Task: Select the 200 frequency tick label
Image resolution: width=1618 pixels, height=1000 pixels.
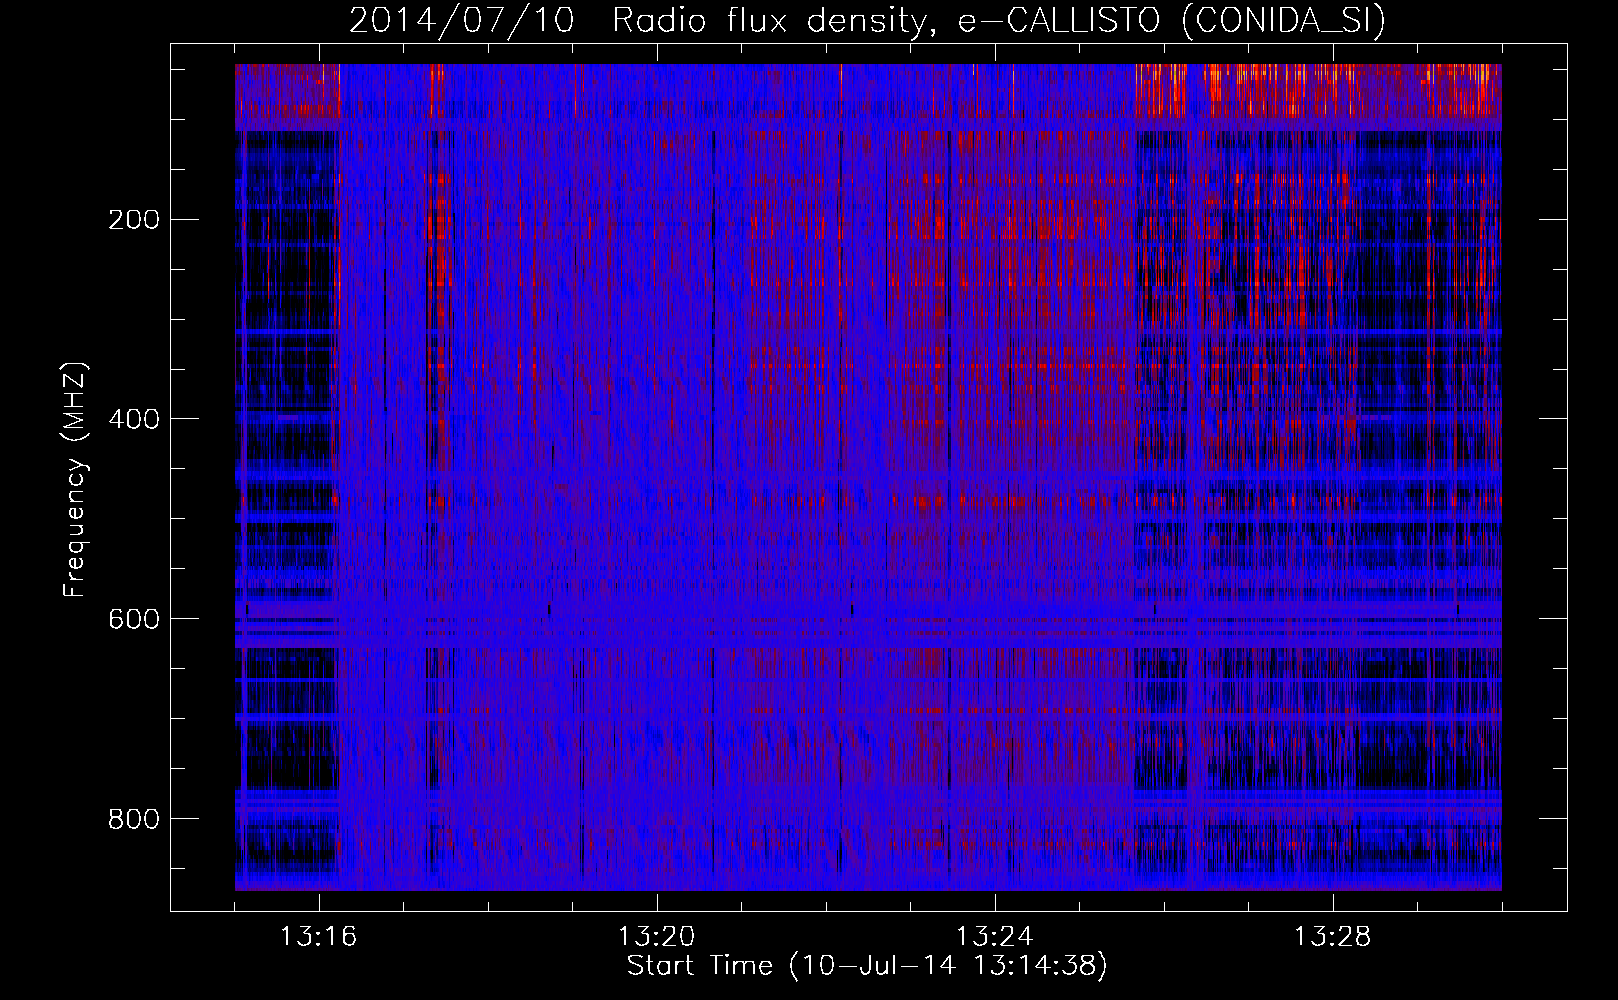Action: click(133, 219)
